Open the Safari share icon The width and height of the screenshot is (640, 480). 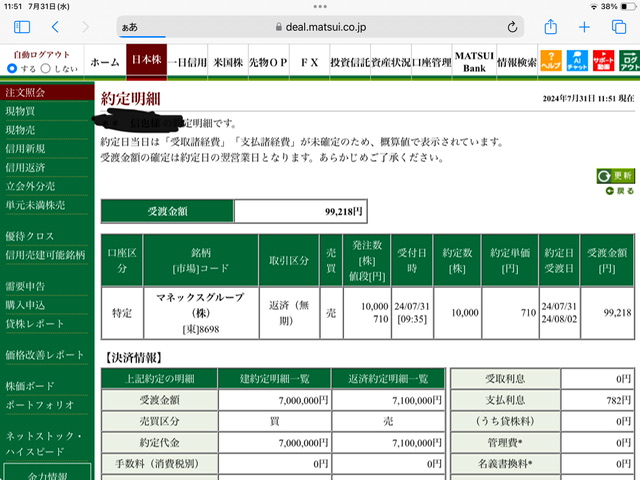(551, 27)
